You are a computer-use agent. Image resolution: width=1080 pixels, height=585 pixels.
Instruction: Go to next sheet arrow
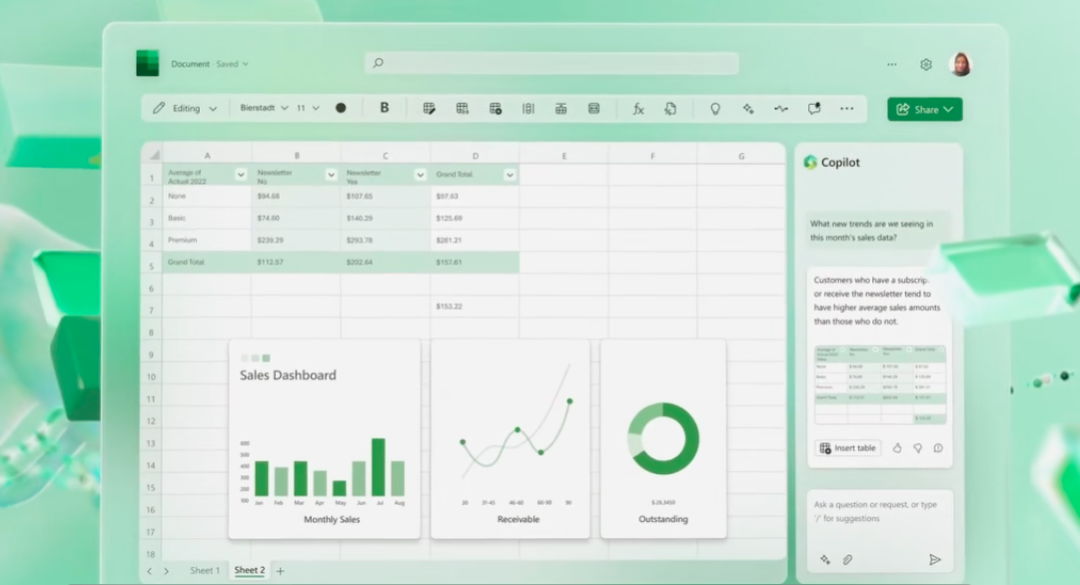166,571
